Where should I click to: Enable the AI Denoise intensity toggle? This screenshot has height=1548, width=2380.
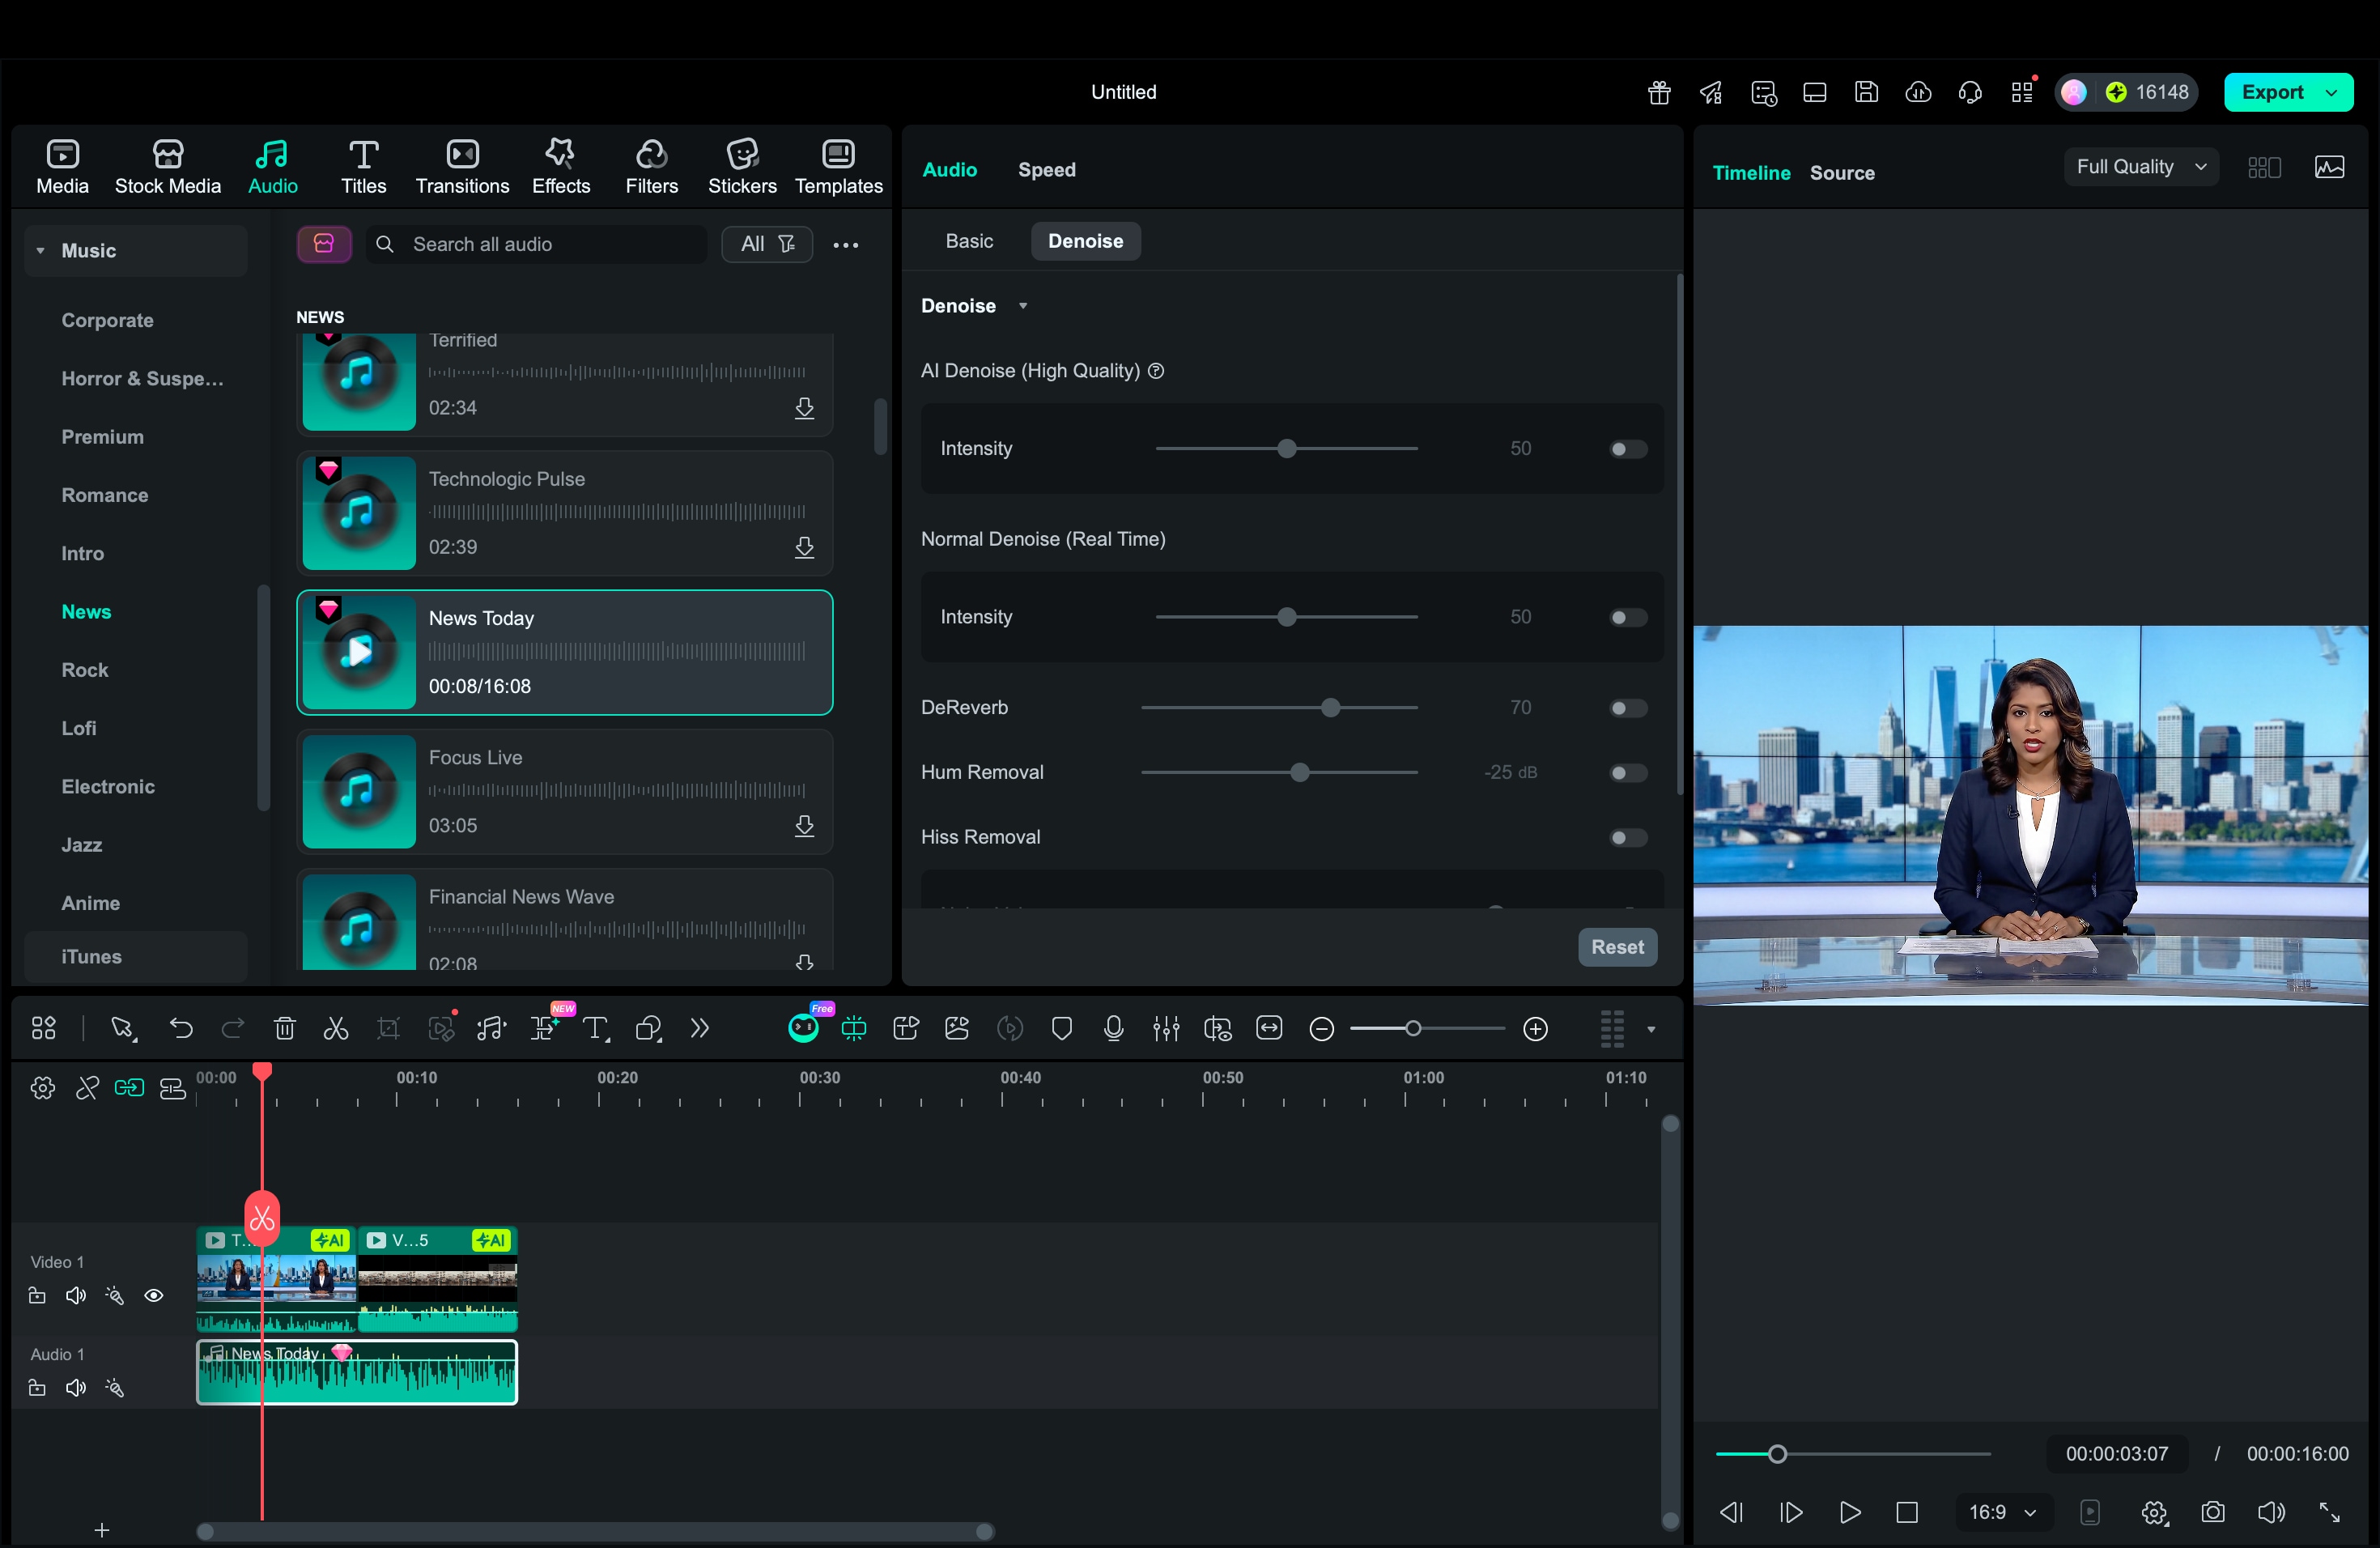pyautogui.click(x=1627, y=449)
